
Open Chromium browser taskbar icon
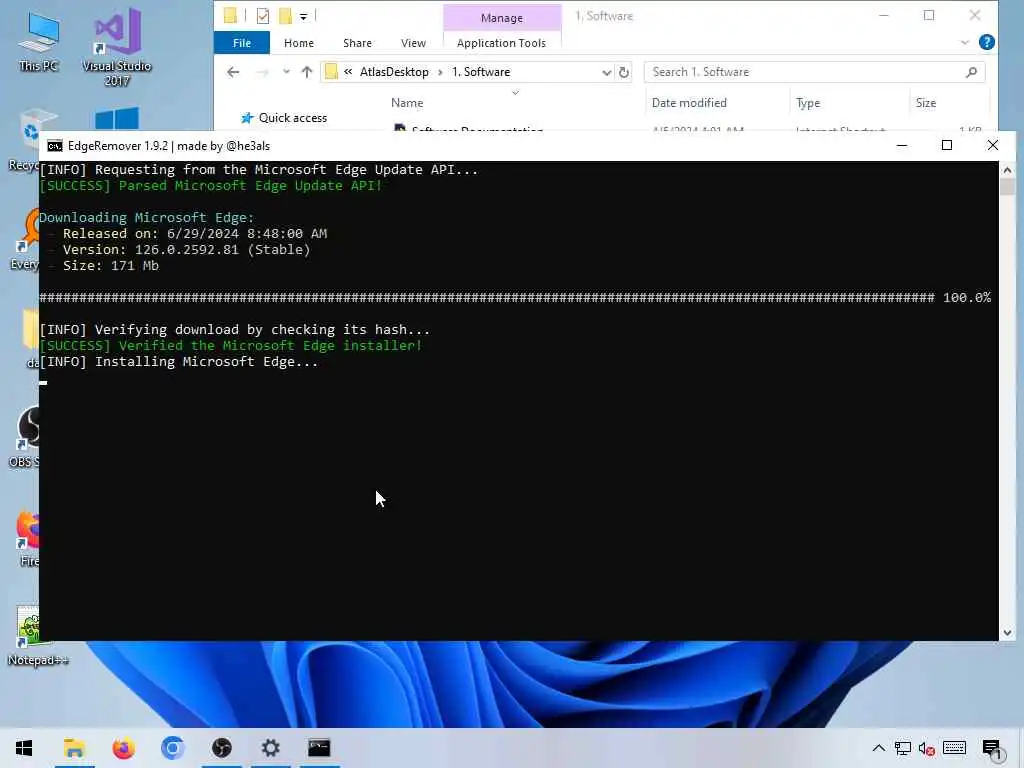pyautogui.click(x=172, y=748)
